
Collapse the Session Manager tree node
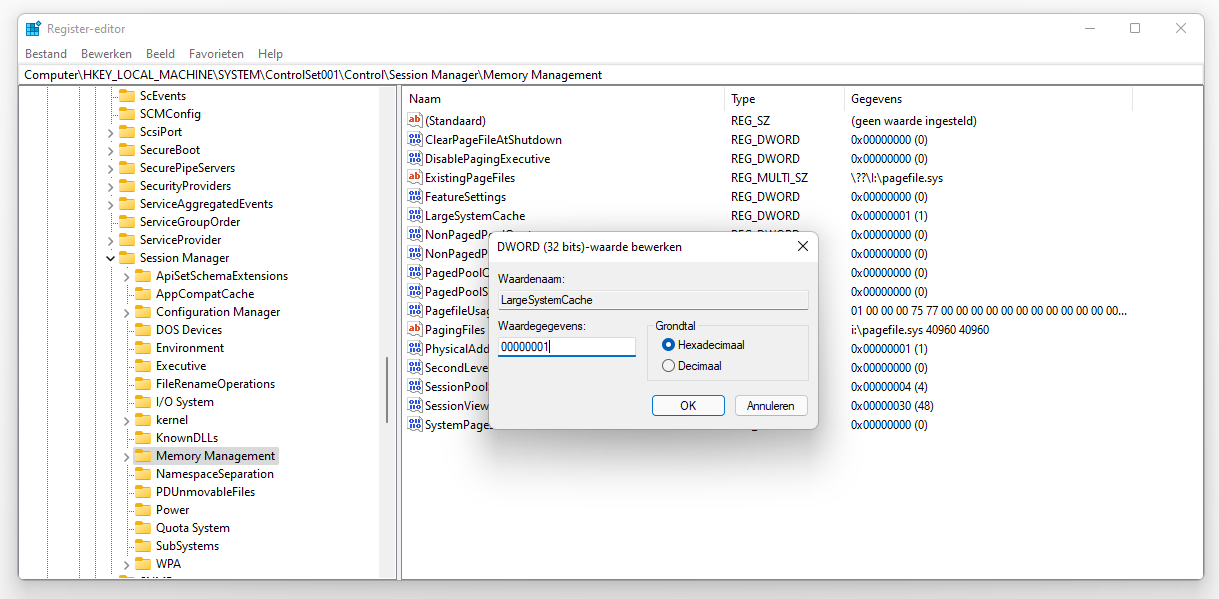110,257
